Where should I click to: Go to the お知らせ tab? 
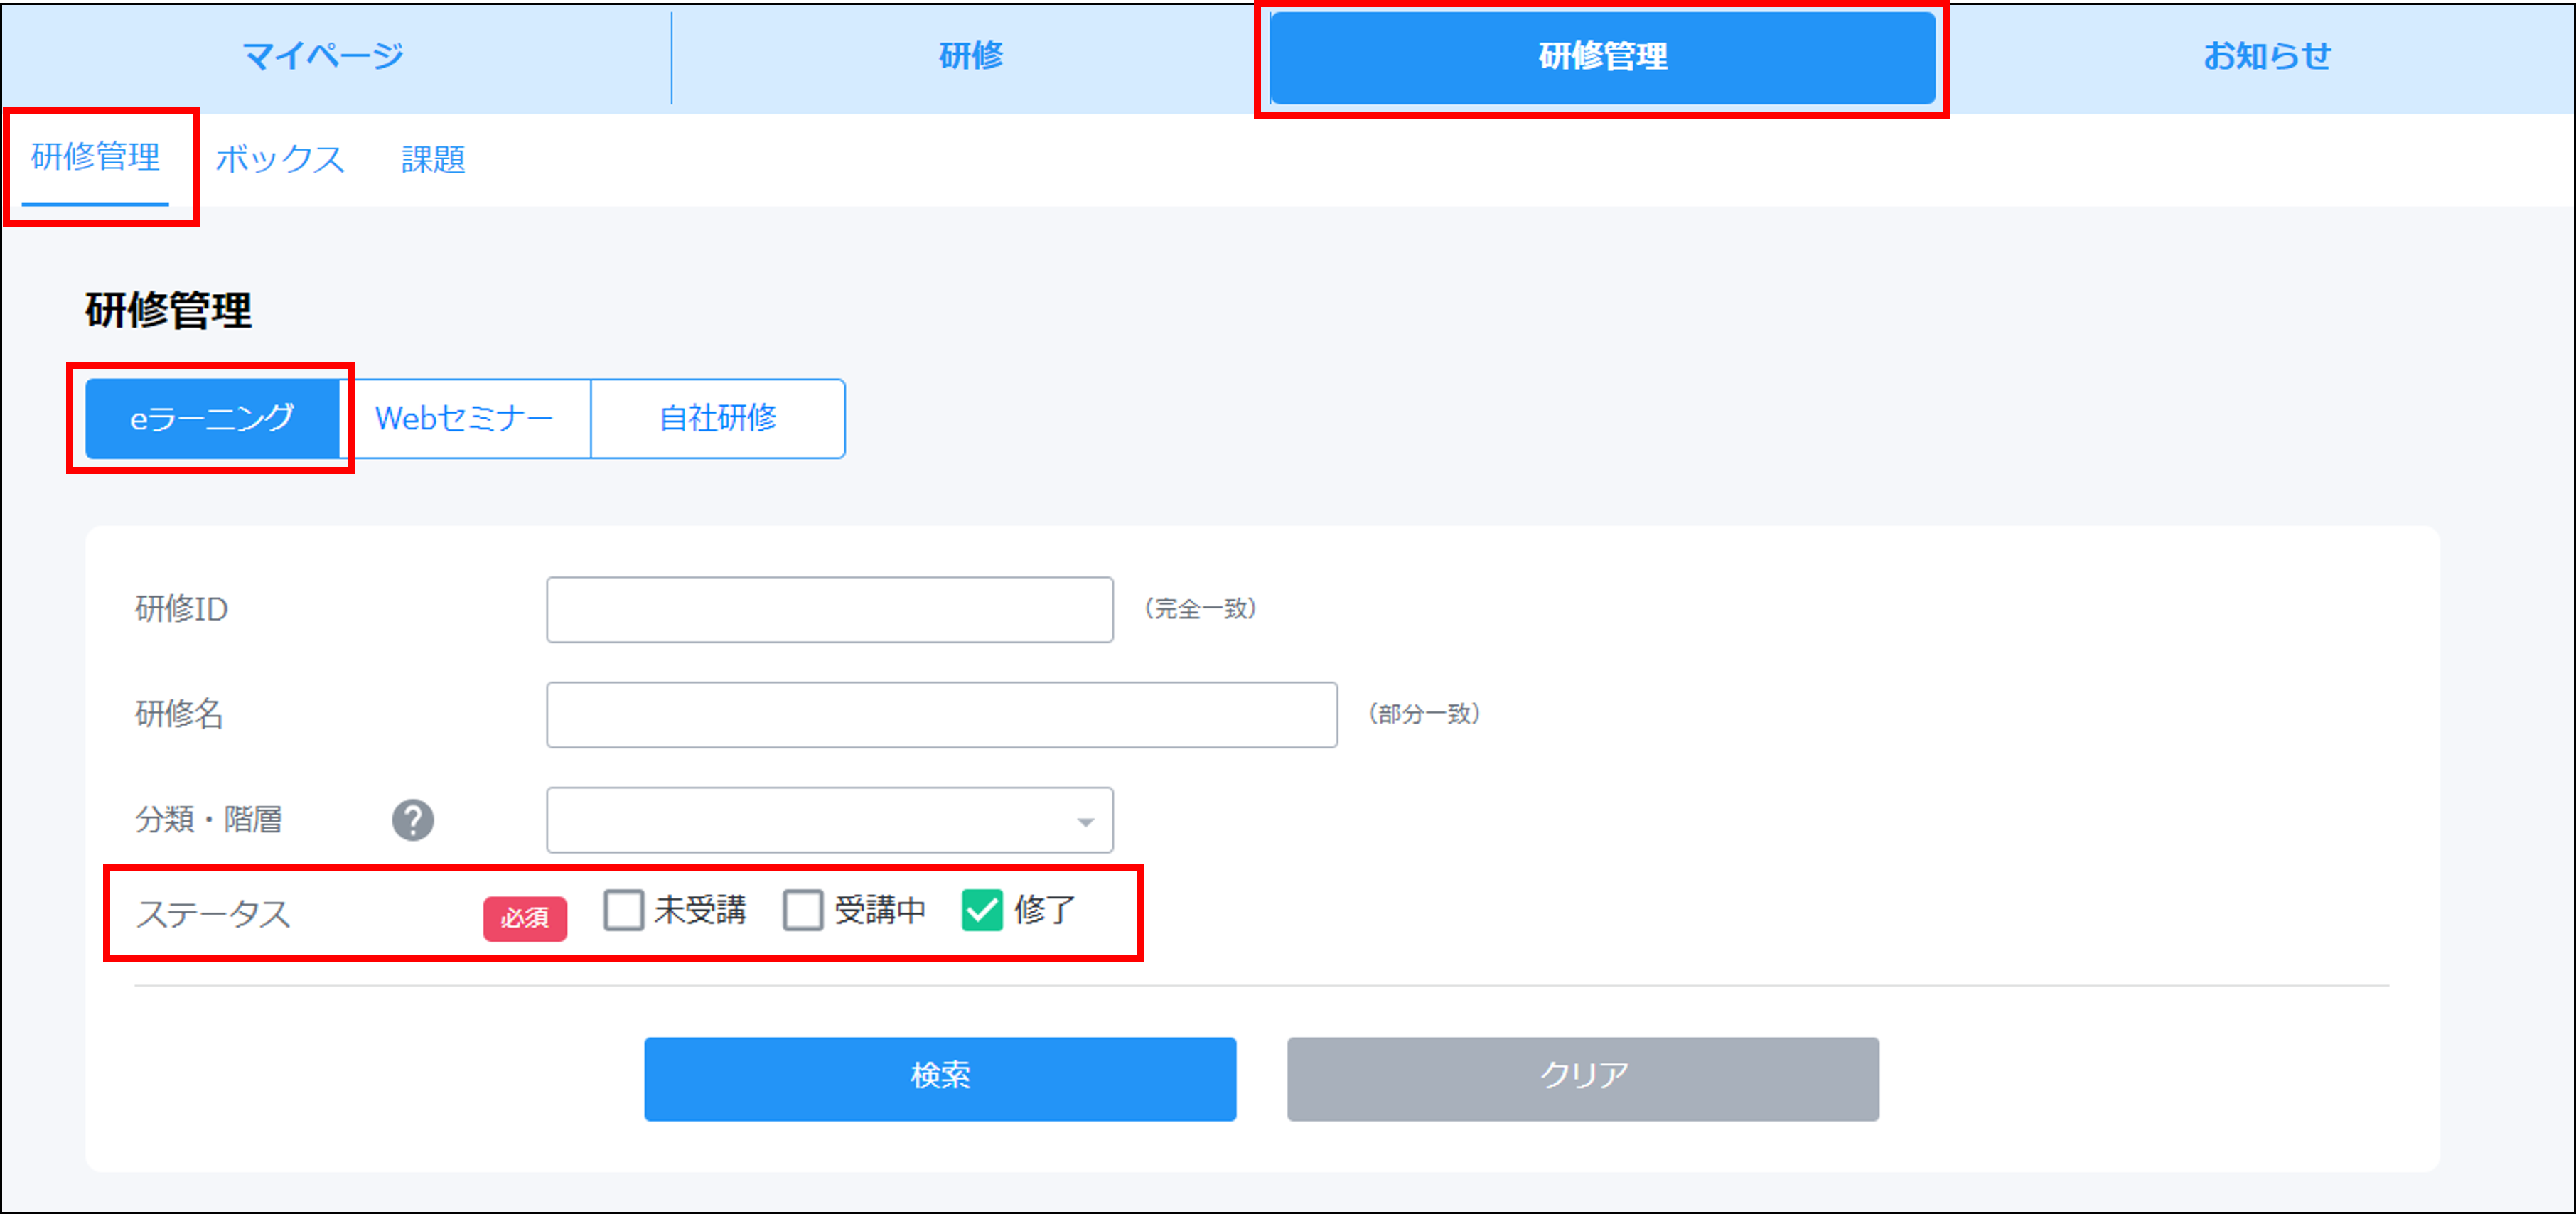click(2266, 56)
